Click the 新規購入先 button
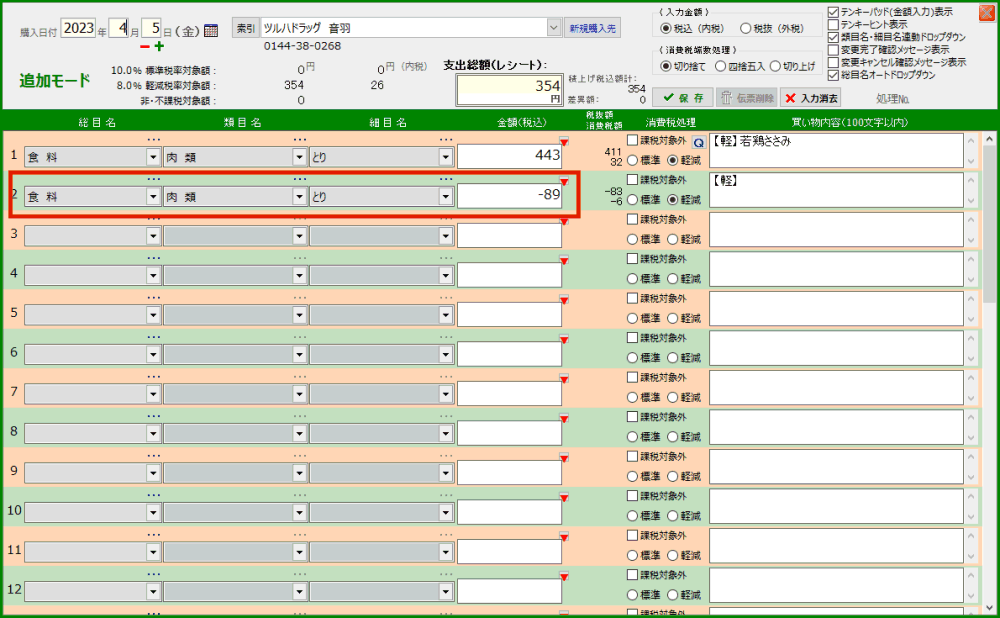Image resolution: width=1000 pixels, height=618 pixels. click(x=592, y=28)
